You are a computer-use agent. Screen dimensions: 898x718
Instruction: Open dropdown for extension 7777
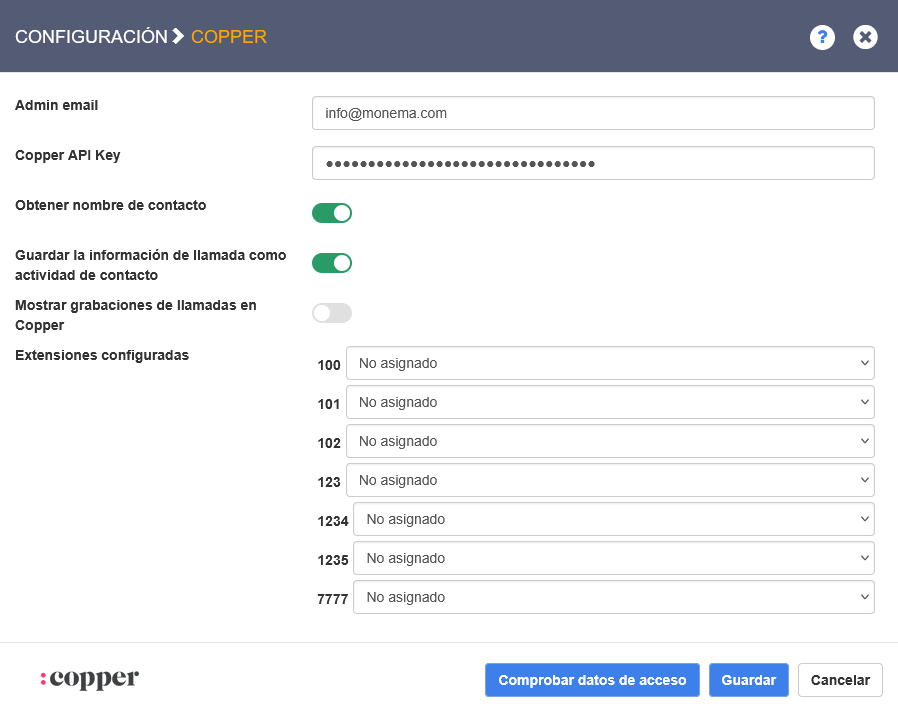(x=613, y=597)
